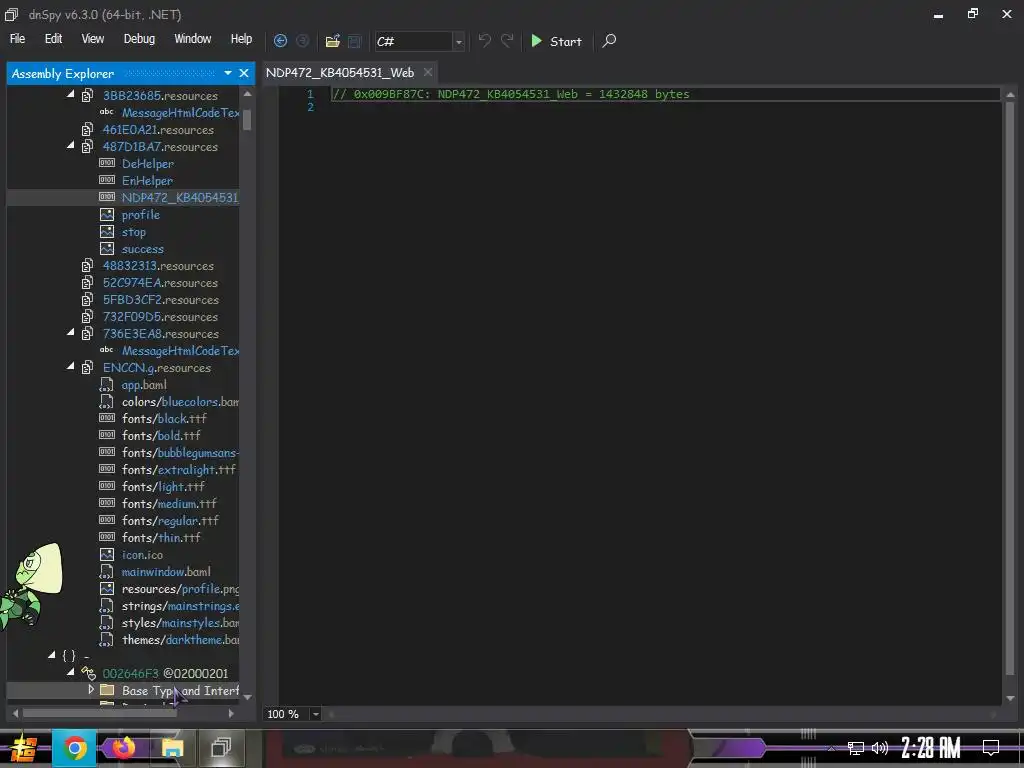The width and height of the screenshot is (1024, 768).
Task: Click the Assembly Explorer vertical scrollbar thumb
Action: (x=247, y=120)
